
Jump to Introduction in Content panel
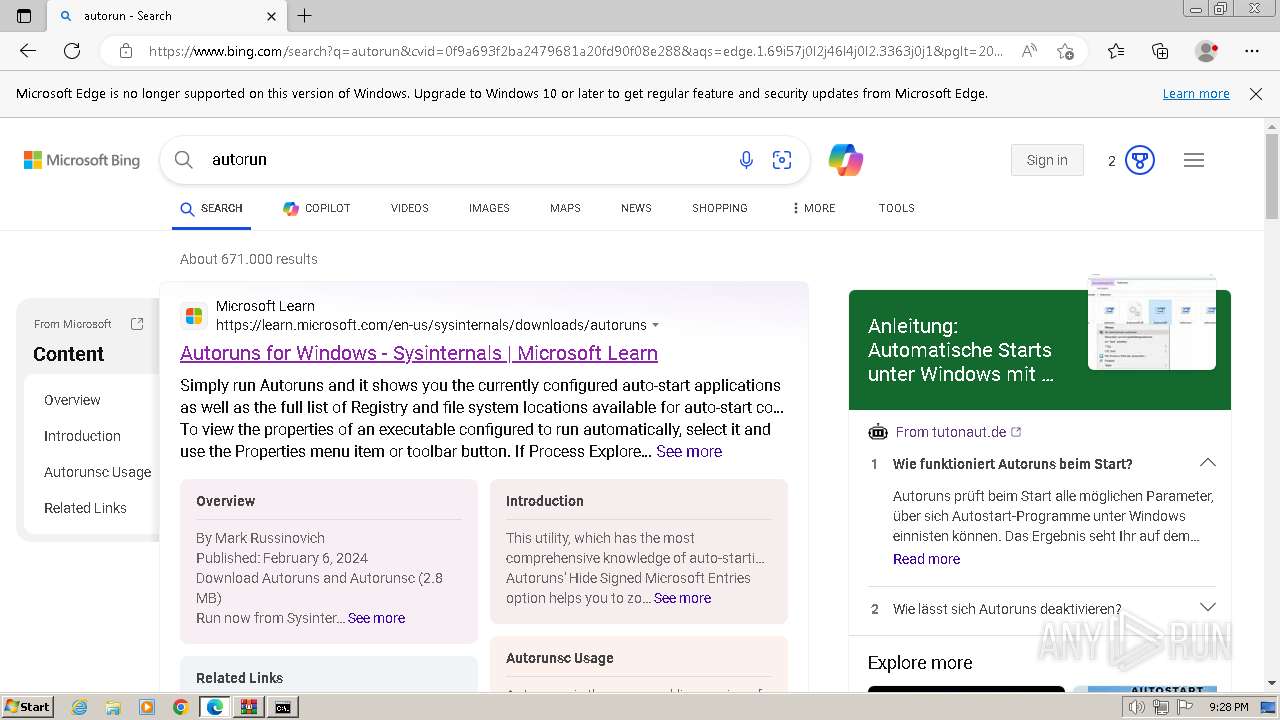(x=82, y=436)
